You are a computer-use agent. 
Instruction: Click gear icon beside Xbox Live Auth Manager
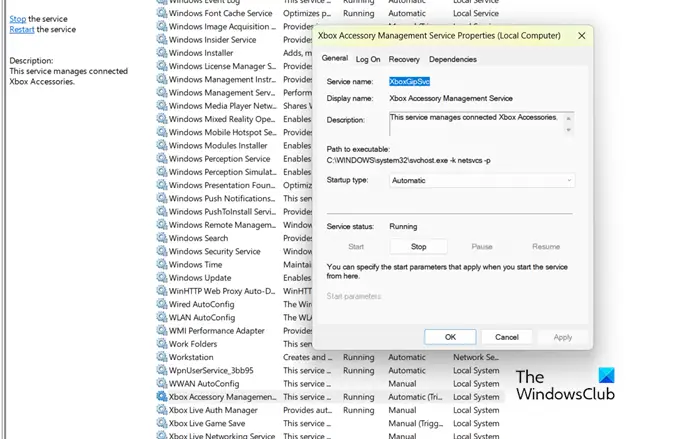tap(161, 410)
